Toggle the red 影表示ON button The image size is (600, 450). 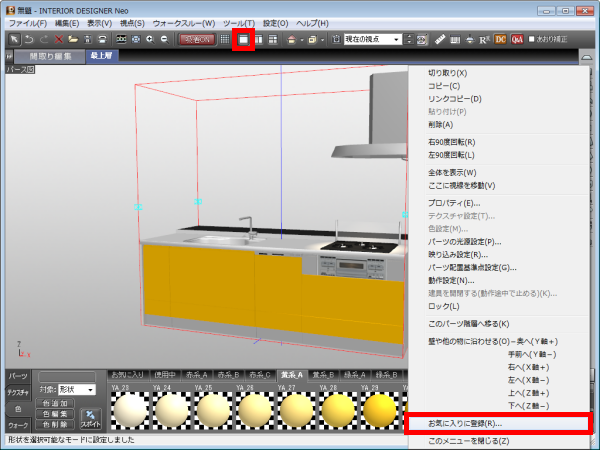tap(197, 39)
